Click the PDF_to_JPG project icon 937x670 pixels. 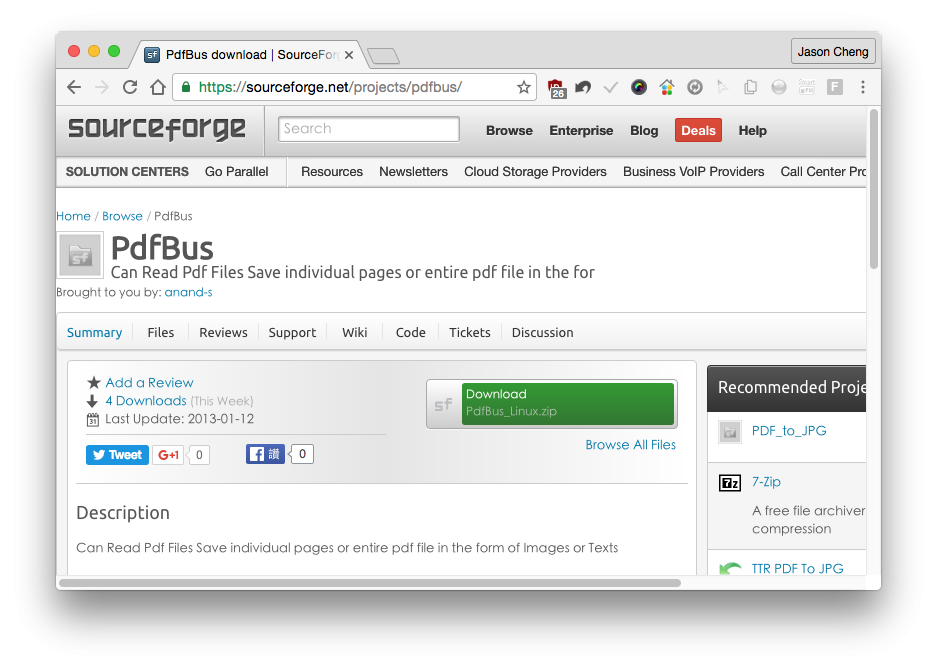730,432
